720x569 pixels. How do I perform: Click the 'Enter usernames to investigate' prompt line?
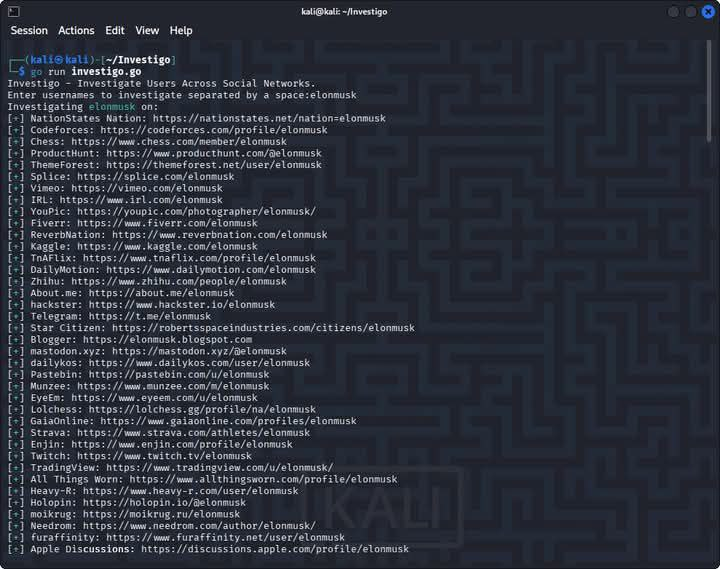click(182, 95)
